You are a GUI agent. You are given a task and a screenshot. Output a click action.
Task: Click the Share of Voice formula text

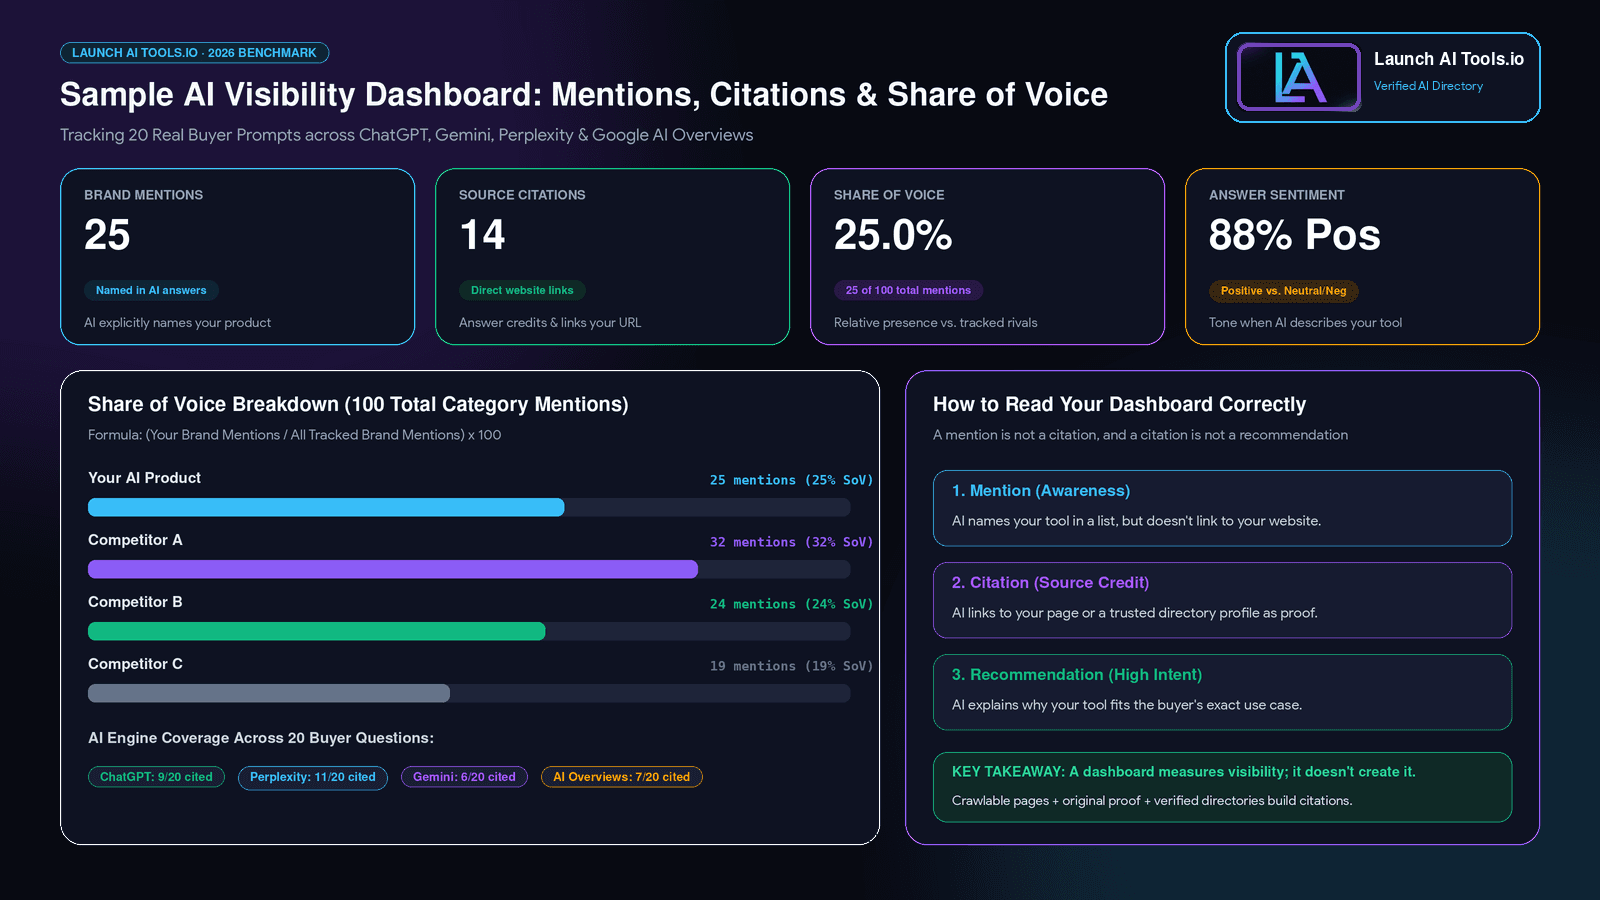(x=294, y=435)
